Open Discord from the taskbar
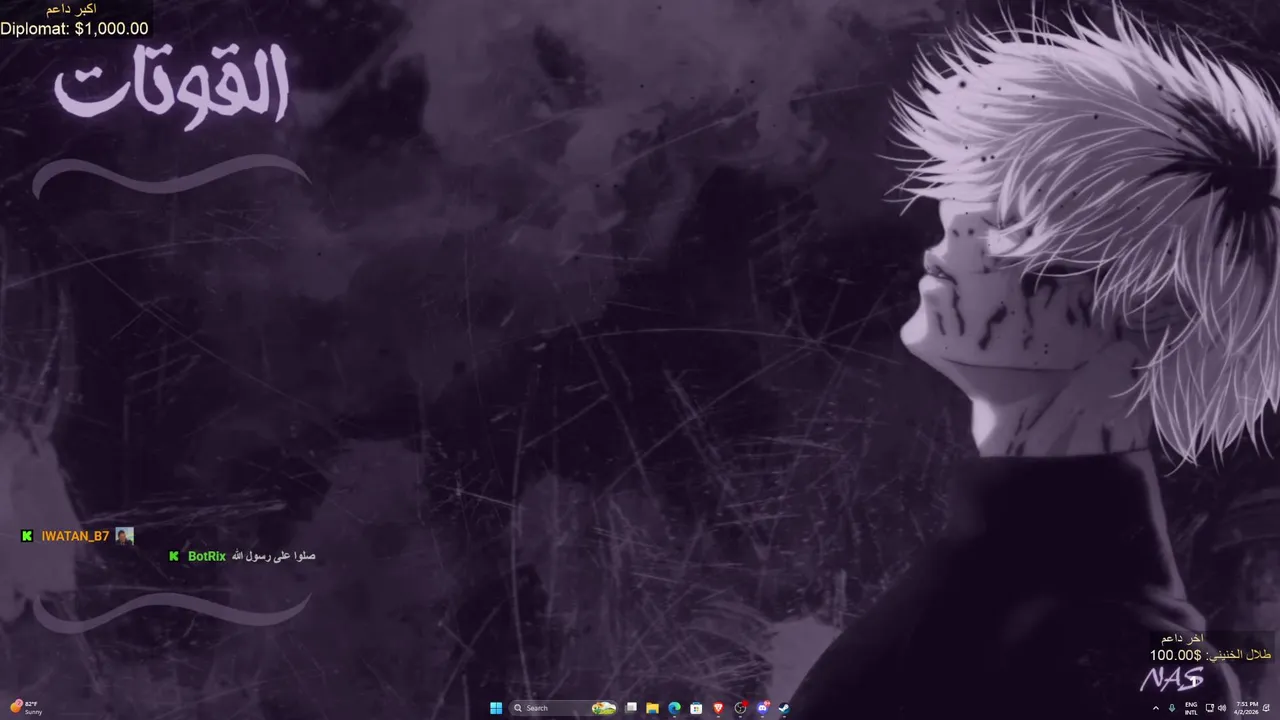The width and height of the screenshot is (1280, 720). [762, 708]
